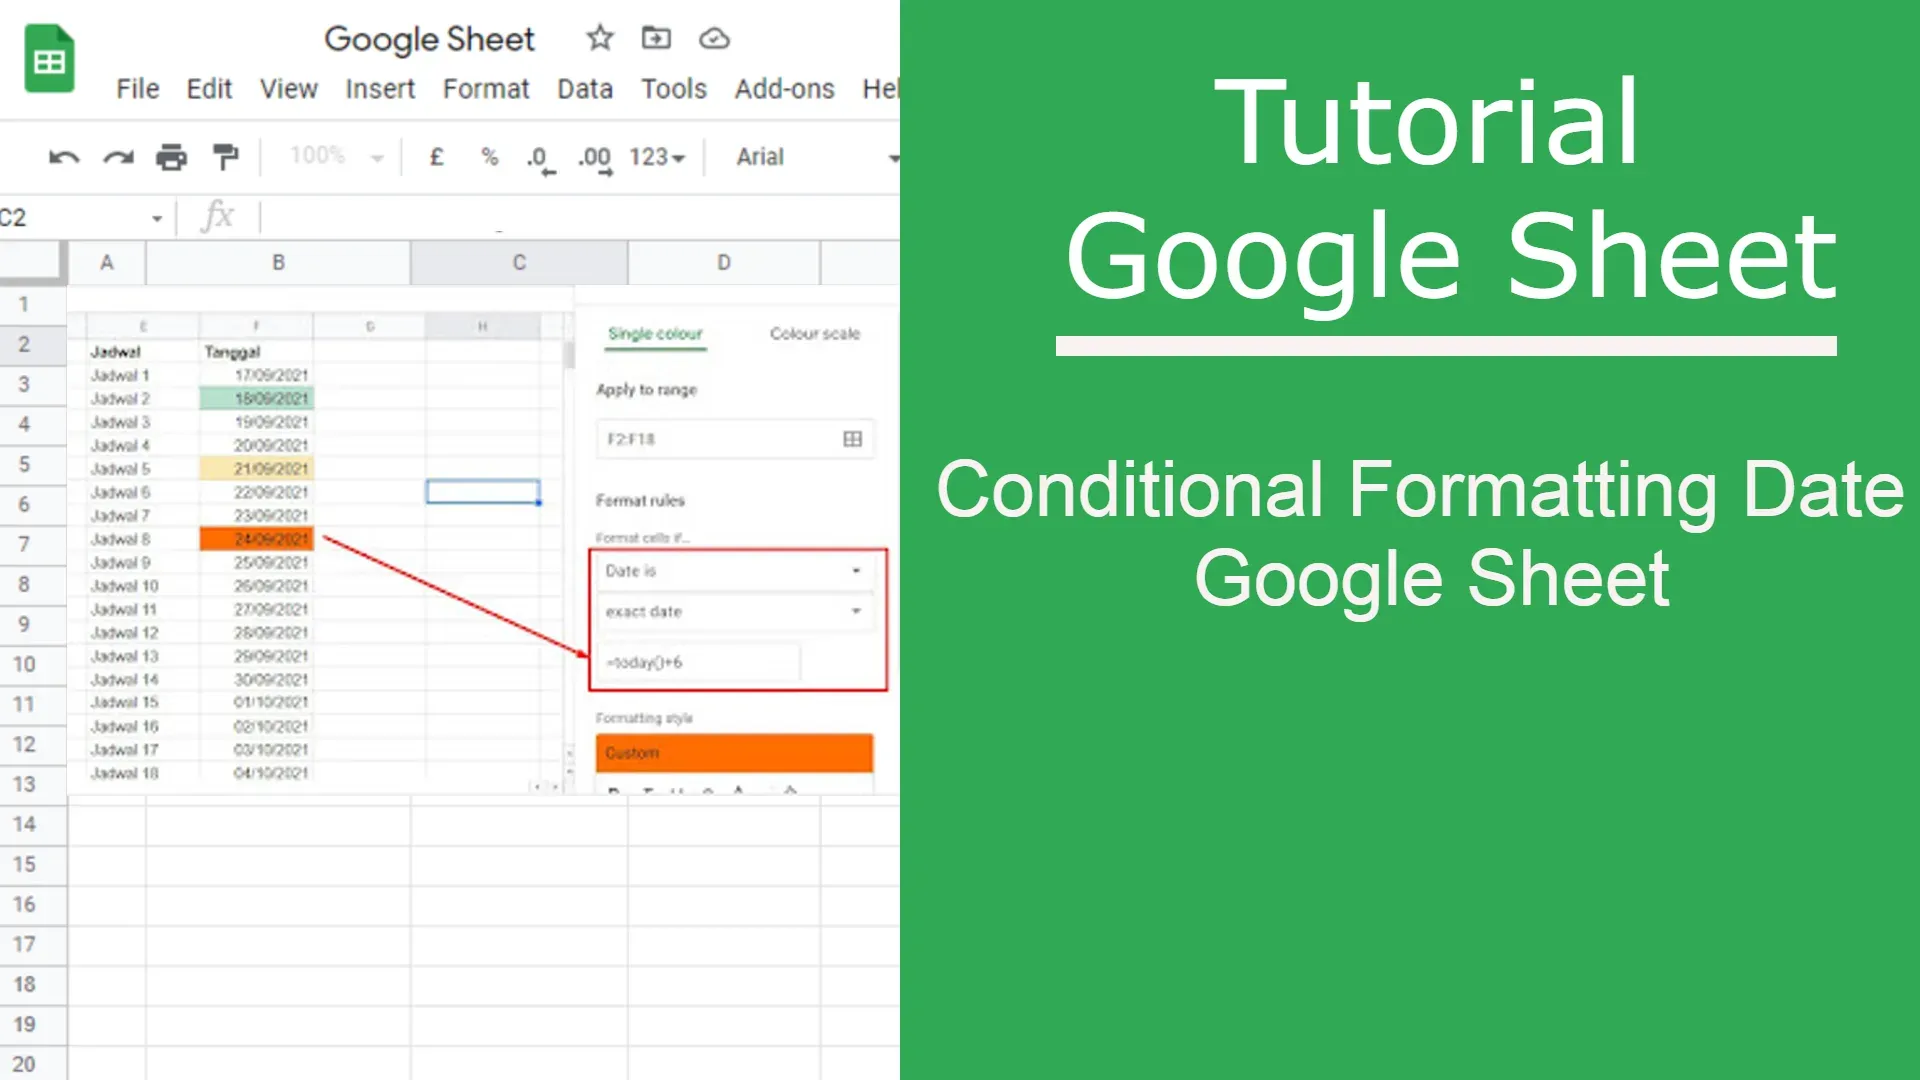Select column C header
Viewport: 1920px width, 1080px height.
tap(519, 263)
